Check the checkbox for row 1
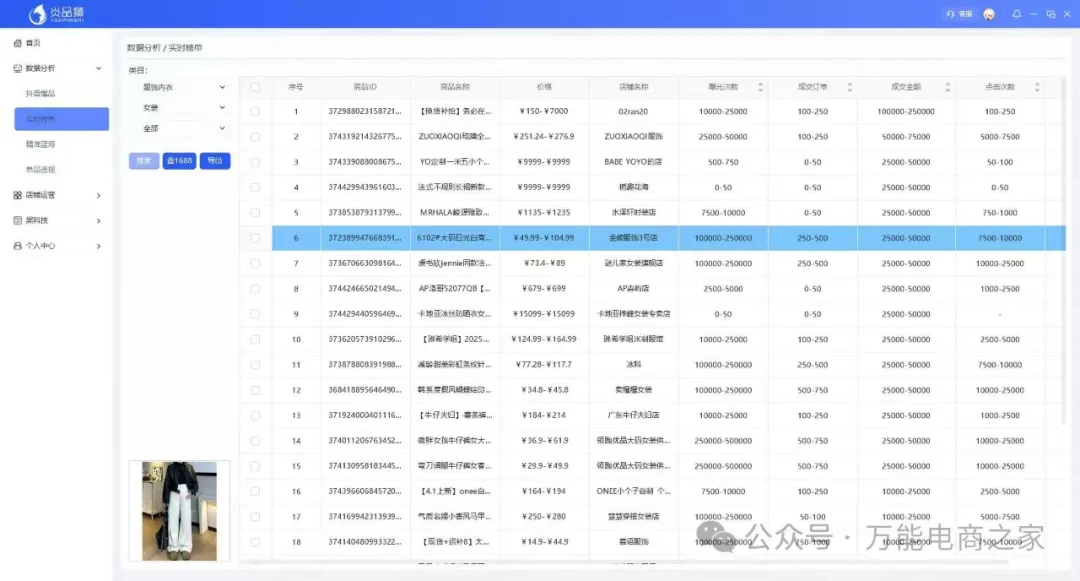This screenshot has height=581, width=1080. (x=255, y=111)
